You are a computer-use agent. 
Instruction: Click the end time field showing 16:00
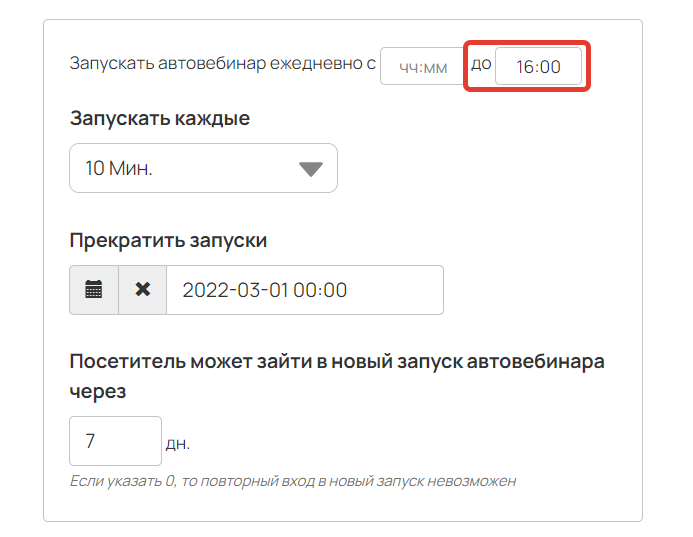(x=538, y=66)
